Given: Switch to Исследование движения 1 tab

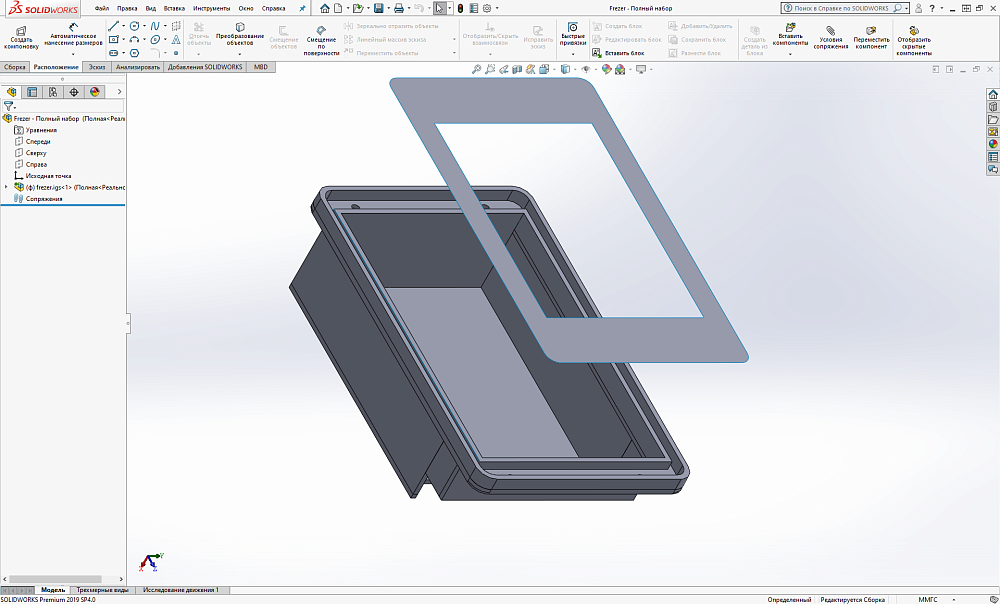Looking at the screenshot, I should pyautogui.click(x=180, y=590).
